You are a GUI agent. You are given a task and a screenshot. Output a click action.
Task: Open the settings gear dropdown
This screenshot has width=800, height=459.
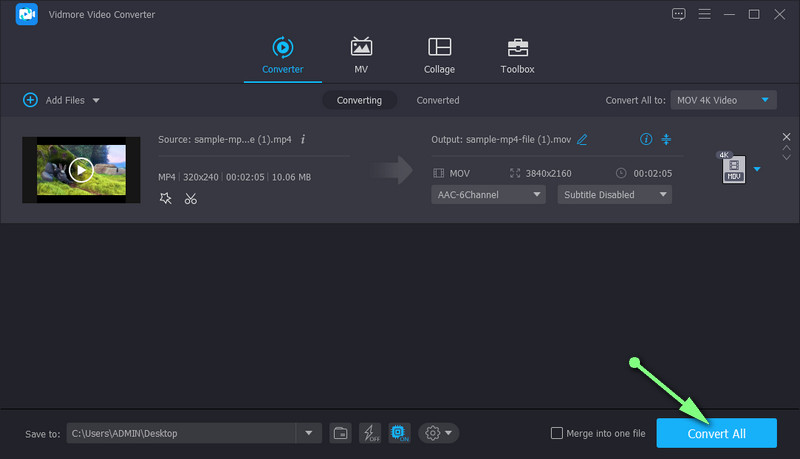pos(439,433)
